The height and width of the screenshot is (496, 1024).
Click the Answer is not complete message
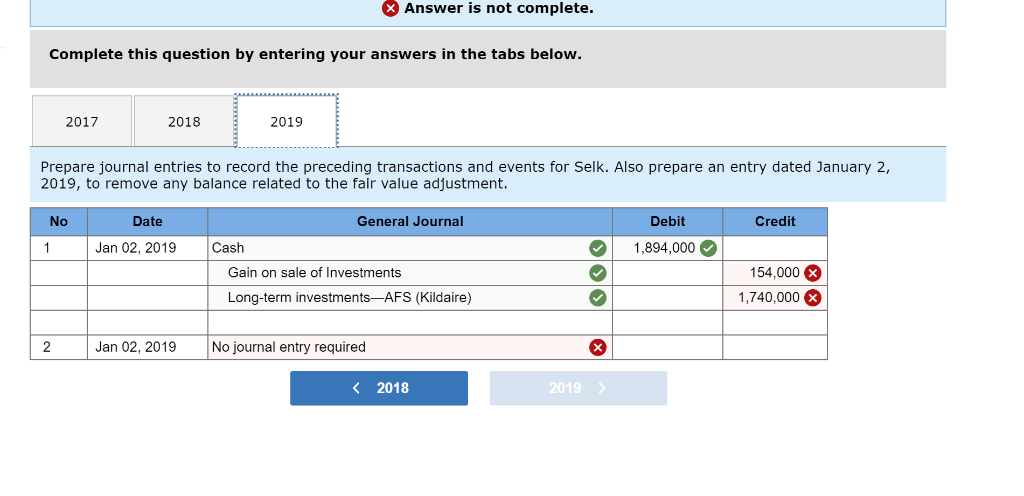point(499,8)
